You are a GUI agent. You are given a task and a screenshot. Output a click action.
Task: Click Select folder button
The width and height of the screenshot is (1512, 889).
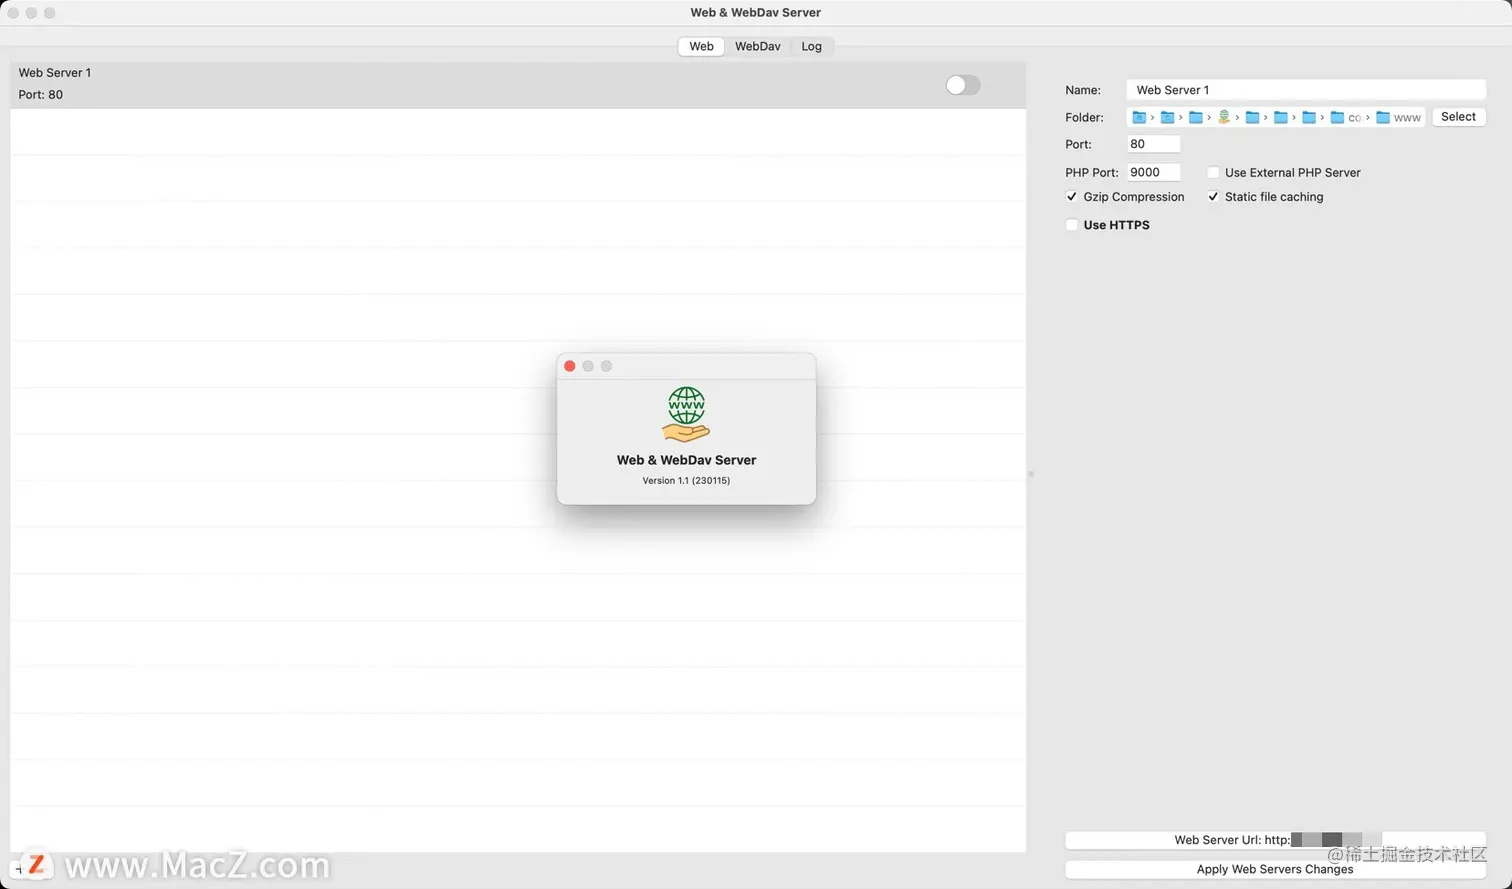1458,117
